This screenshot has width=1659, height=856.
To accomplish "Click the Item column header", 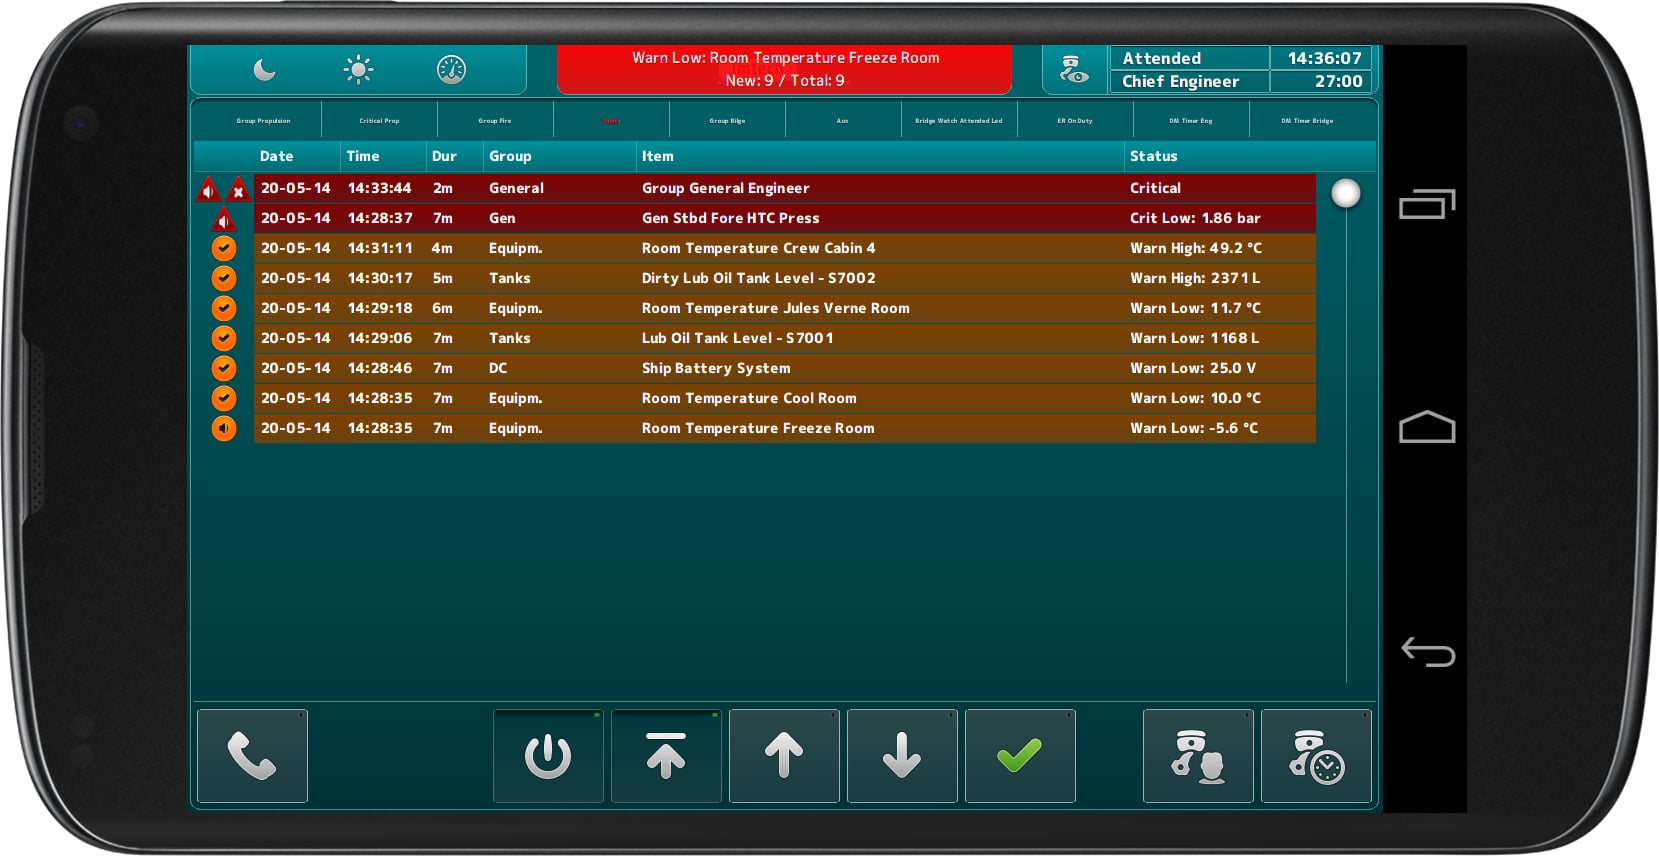I will pos(658,156).
